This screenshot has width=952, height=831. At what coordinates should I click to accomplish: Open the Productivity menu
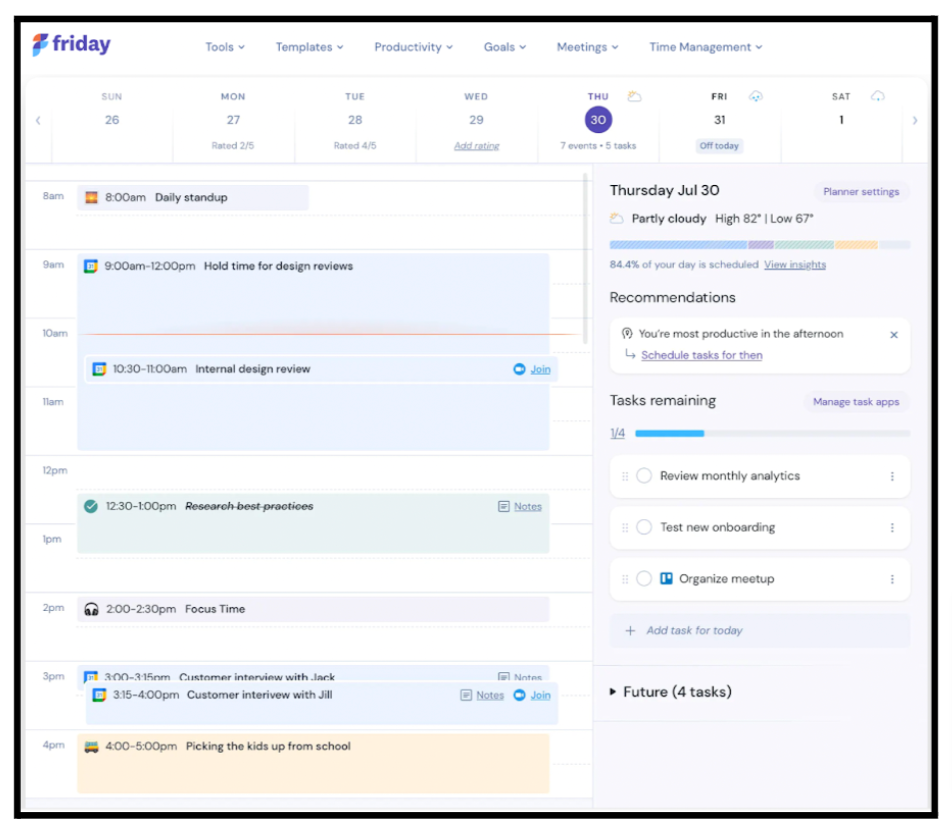click(x=413, y=47)
